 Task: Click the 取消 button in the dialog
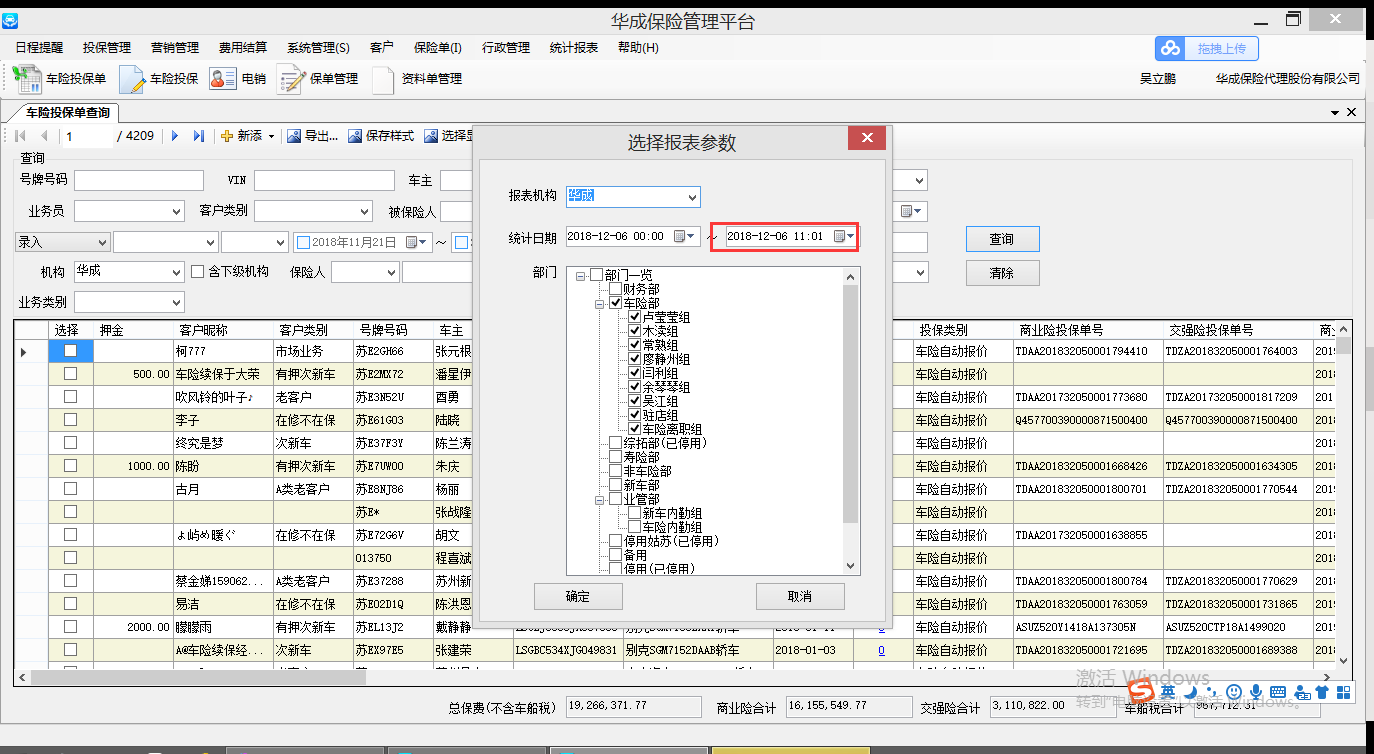tap(800, 596)
